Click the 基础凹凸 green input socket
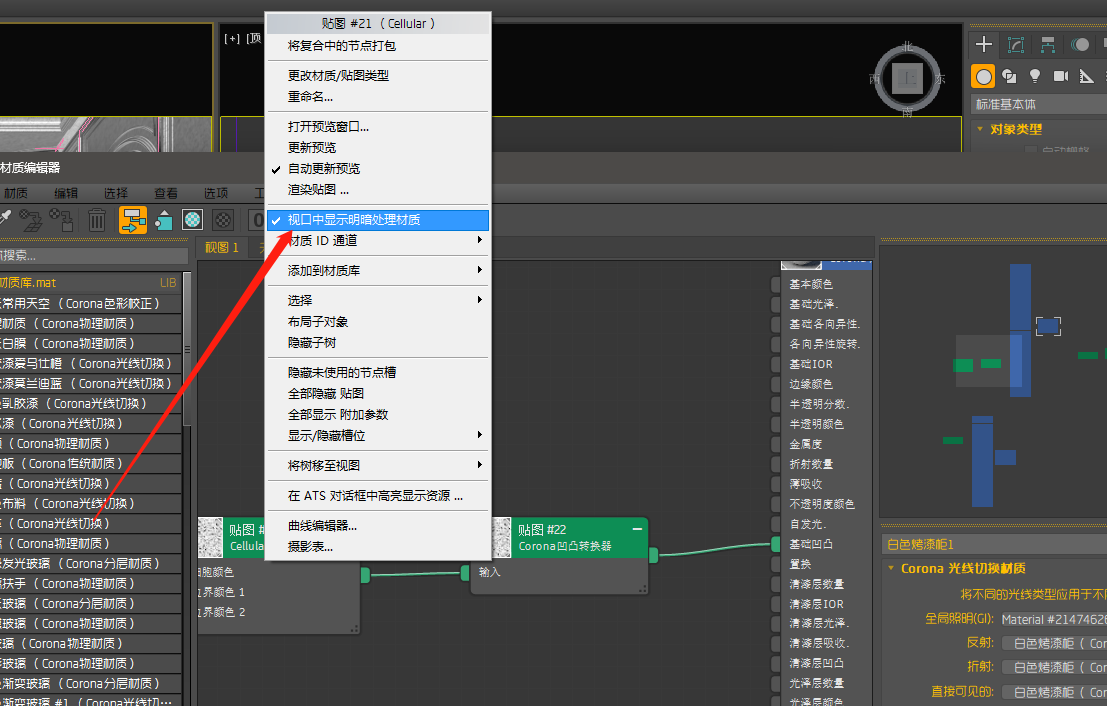 coord(775,544)
